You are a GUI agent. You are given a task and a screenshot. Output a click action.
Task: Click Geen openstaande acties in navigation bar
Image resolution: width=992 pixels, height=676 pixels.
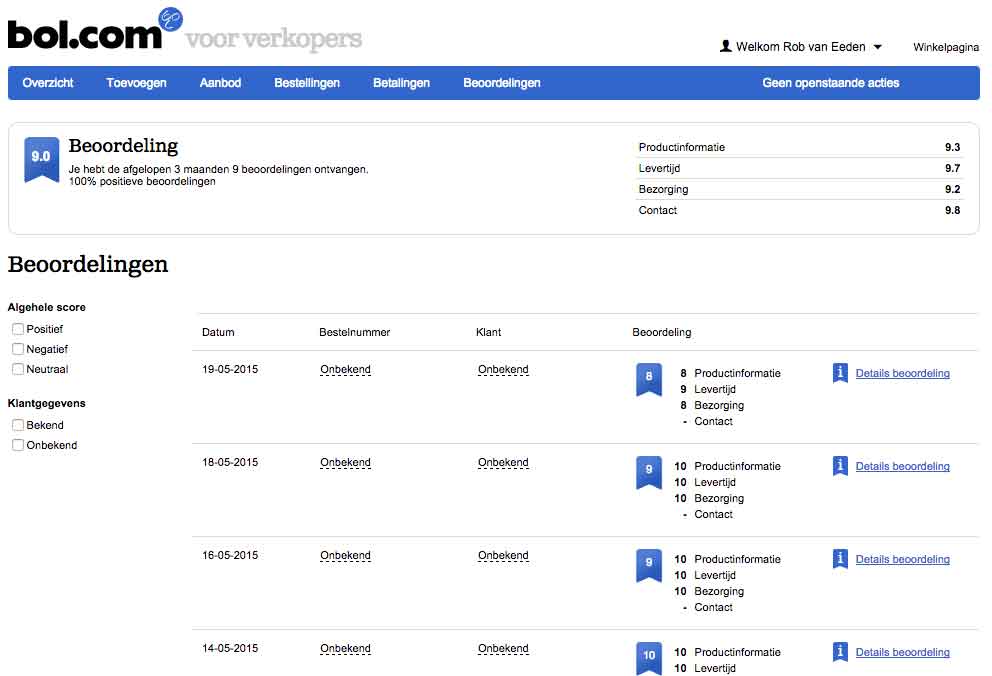[x=830, y=83]
